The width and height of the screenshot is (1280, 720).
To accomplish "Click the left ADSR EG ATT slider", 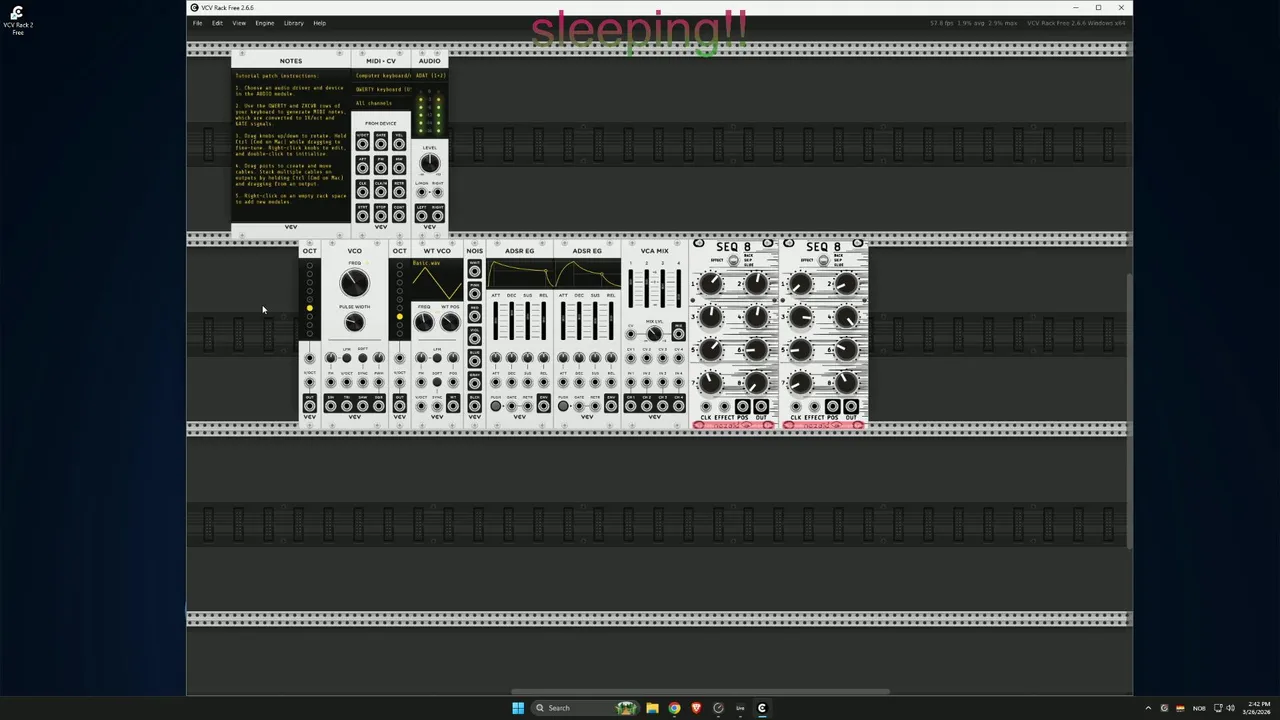I will coord(496,321).
